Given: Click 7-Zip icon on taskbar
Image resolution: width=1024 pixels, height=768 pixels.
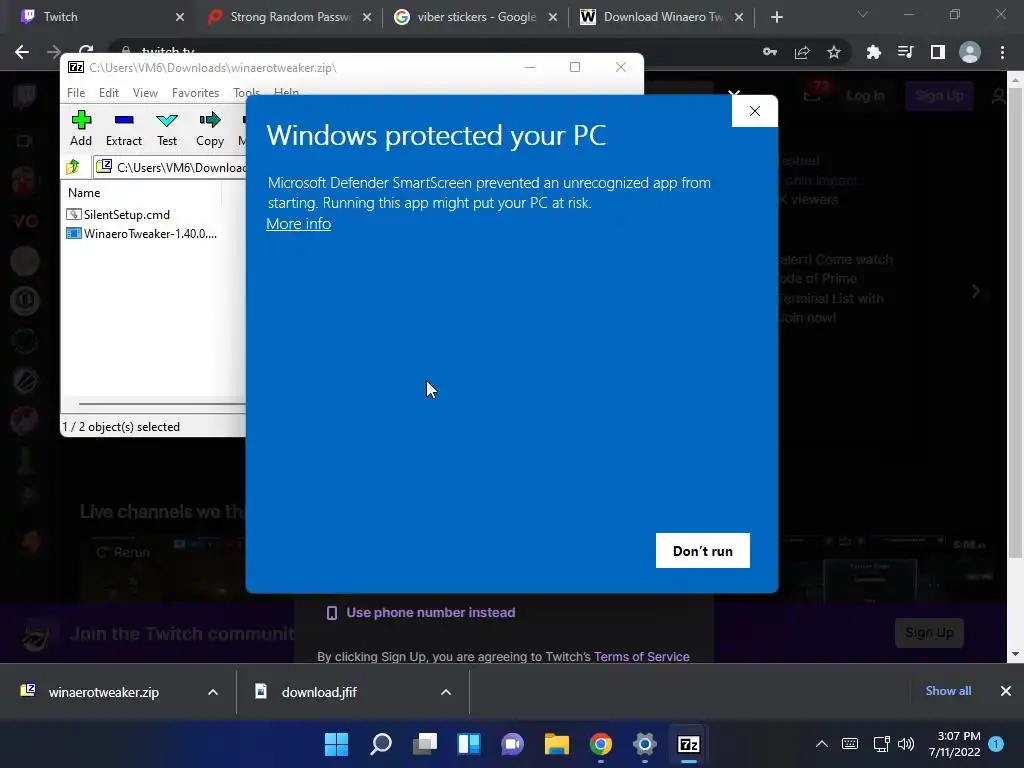Looking at the screenshot, I should pos(689,744).
